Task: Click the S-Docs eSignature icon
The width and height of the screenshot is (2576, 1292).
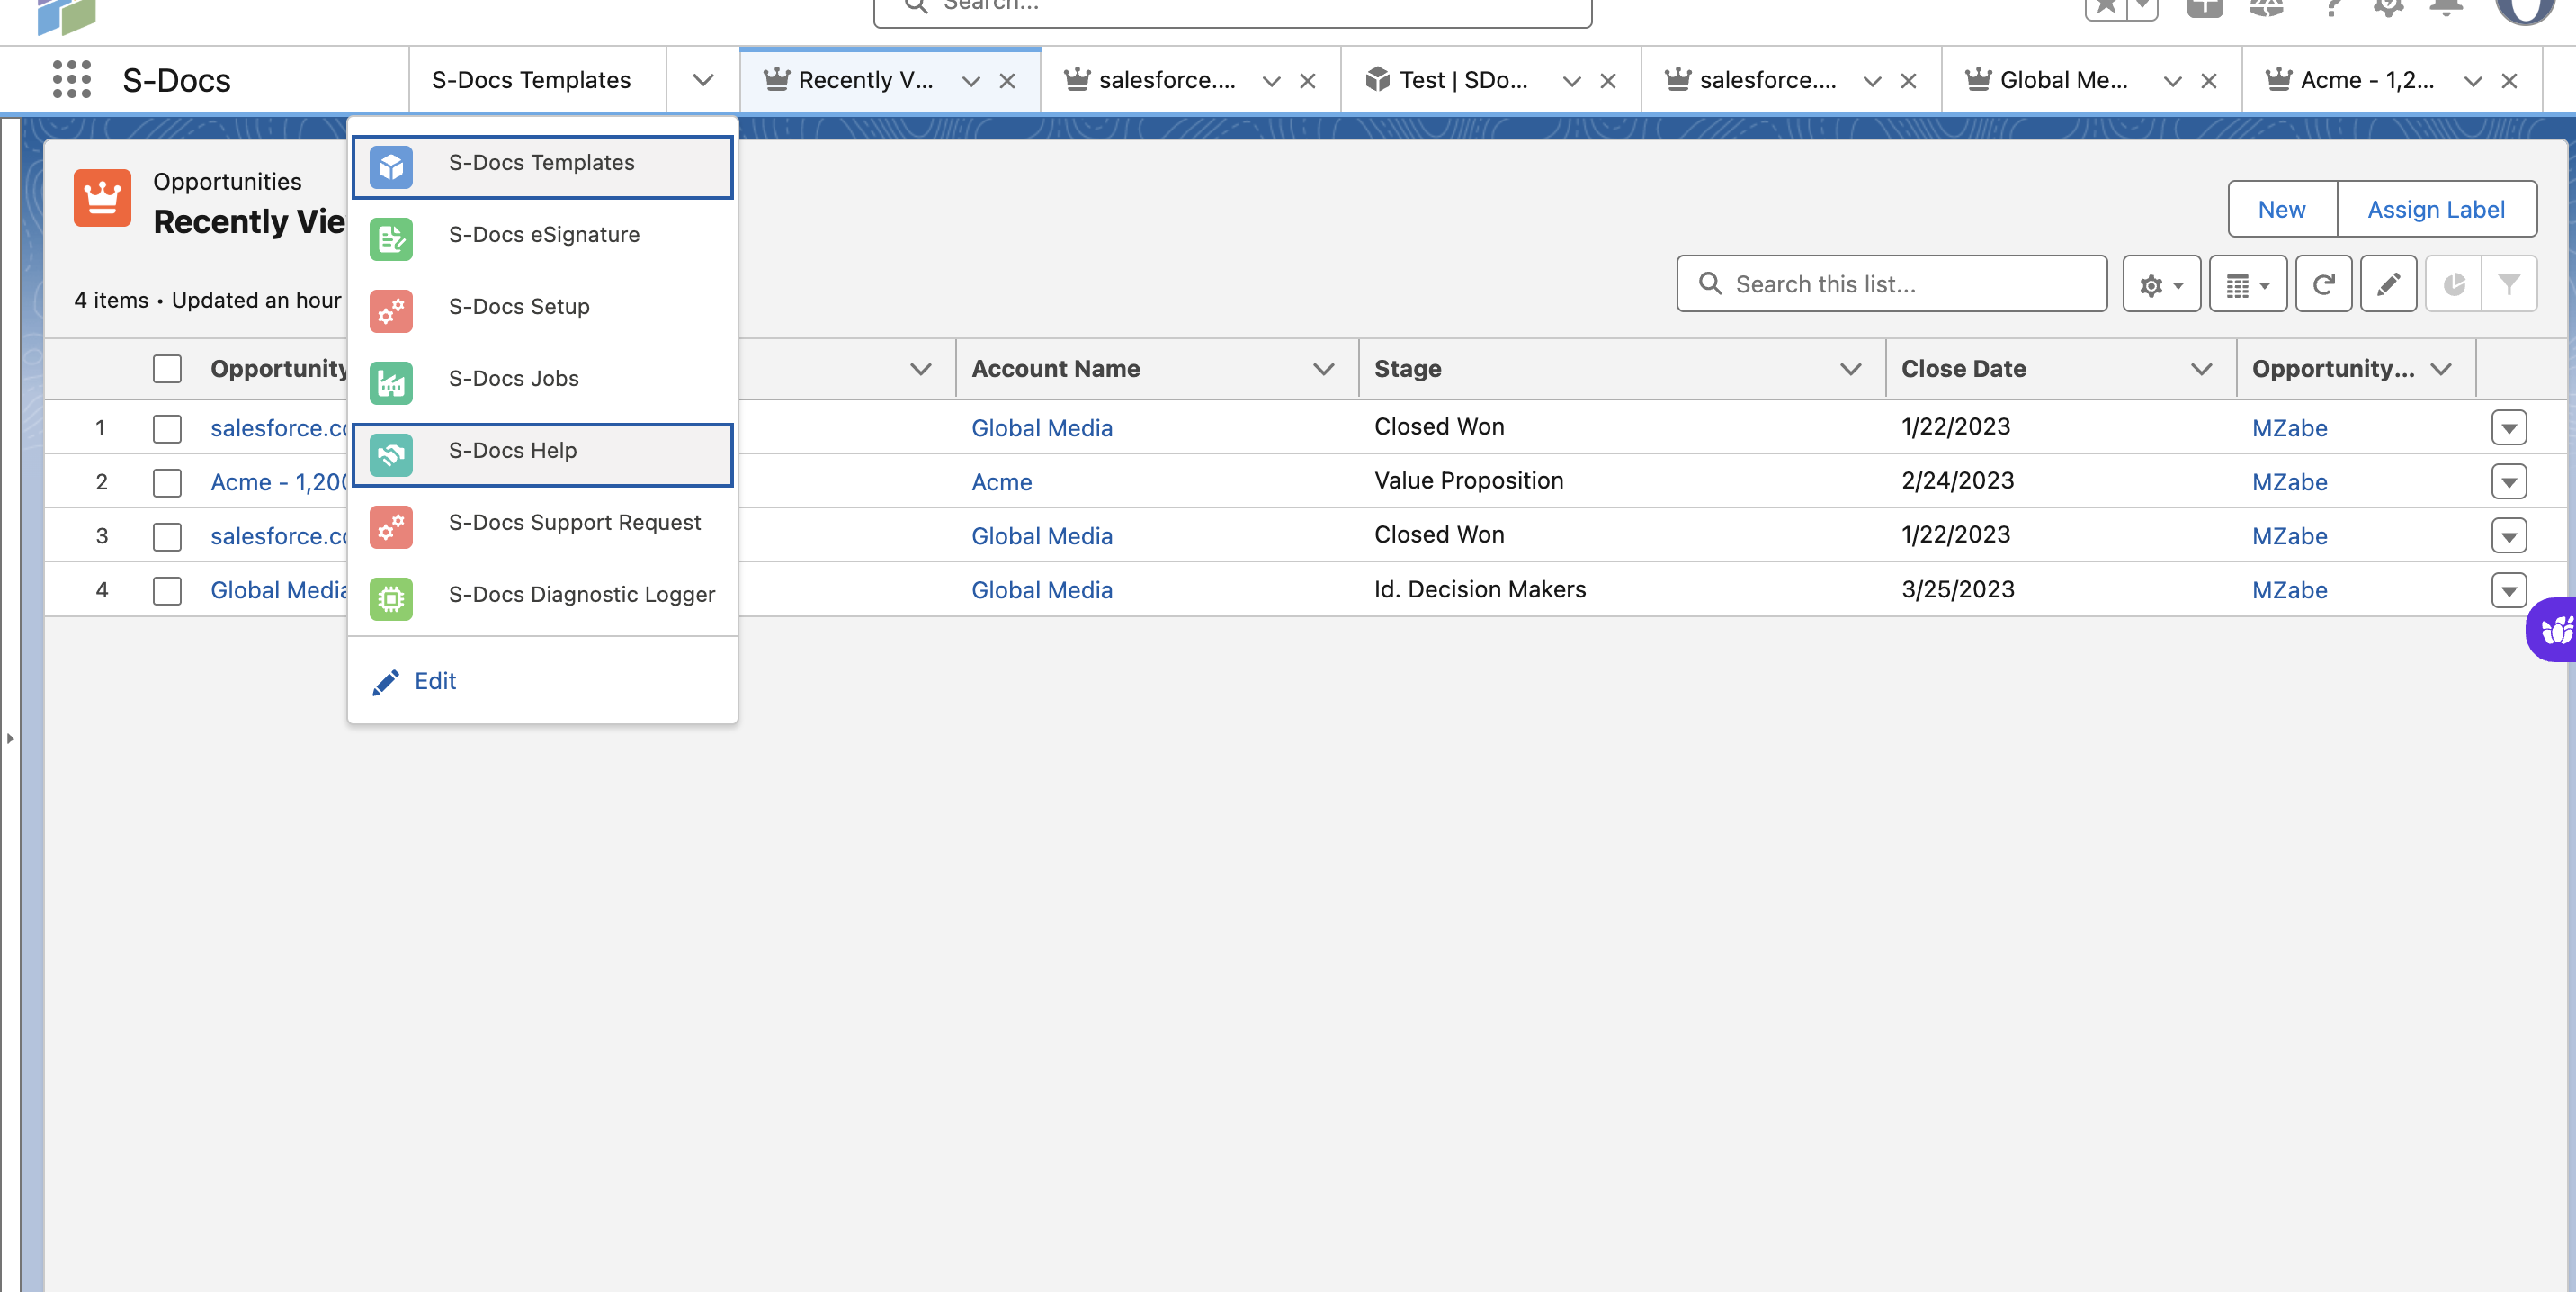Action: (x=391, y=237)
